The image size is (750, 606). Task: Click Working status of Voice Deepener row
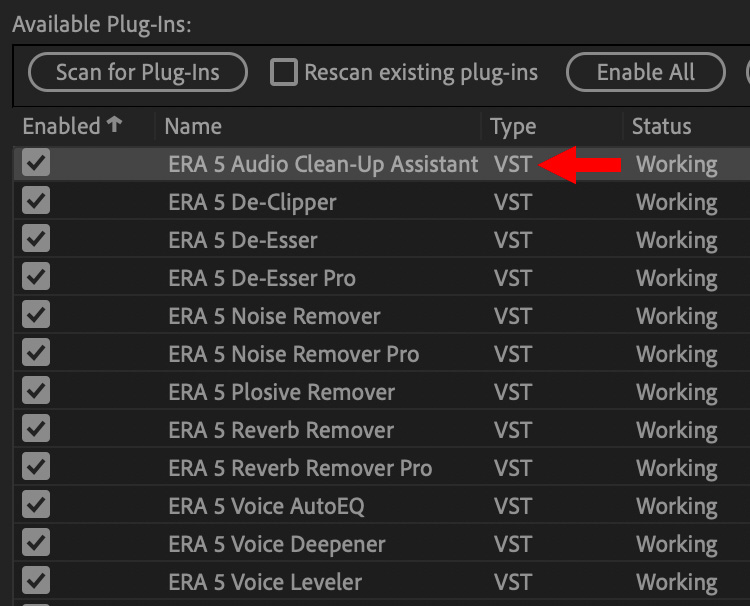pos(677,545)
